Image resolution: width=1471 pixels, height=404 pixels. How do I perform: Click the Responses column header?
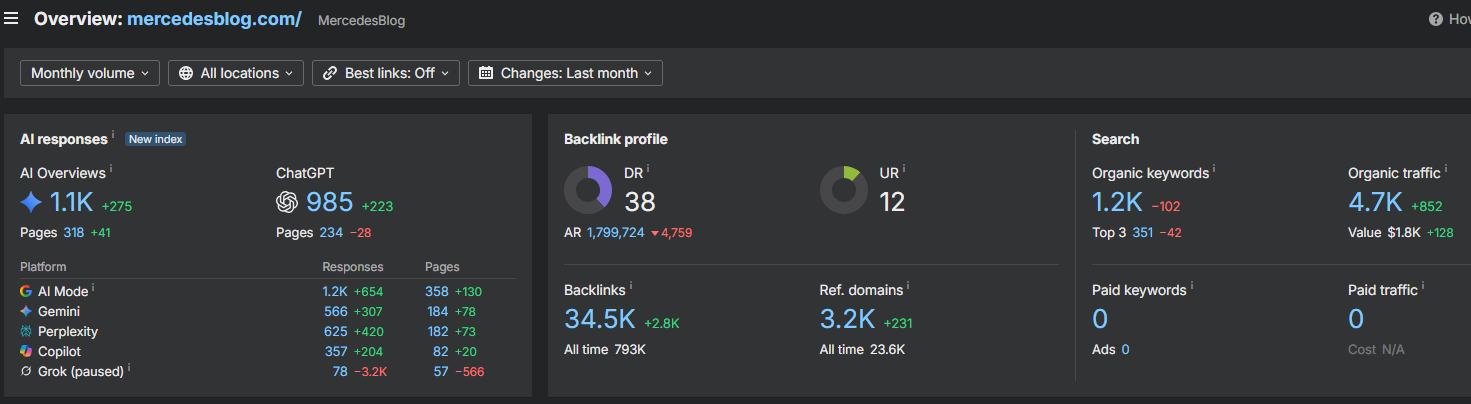pos(353,267)
